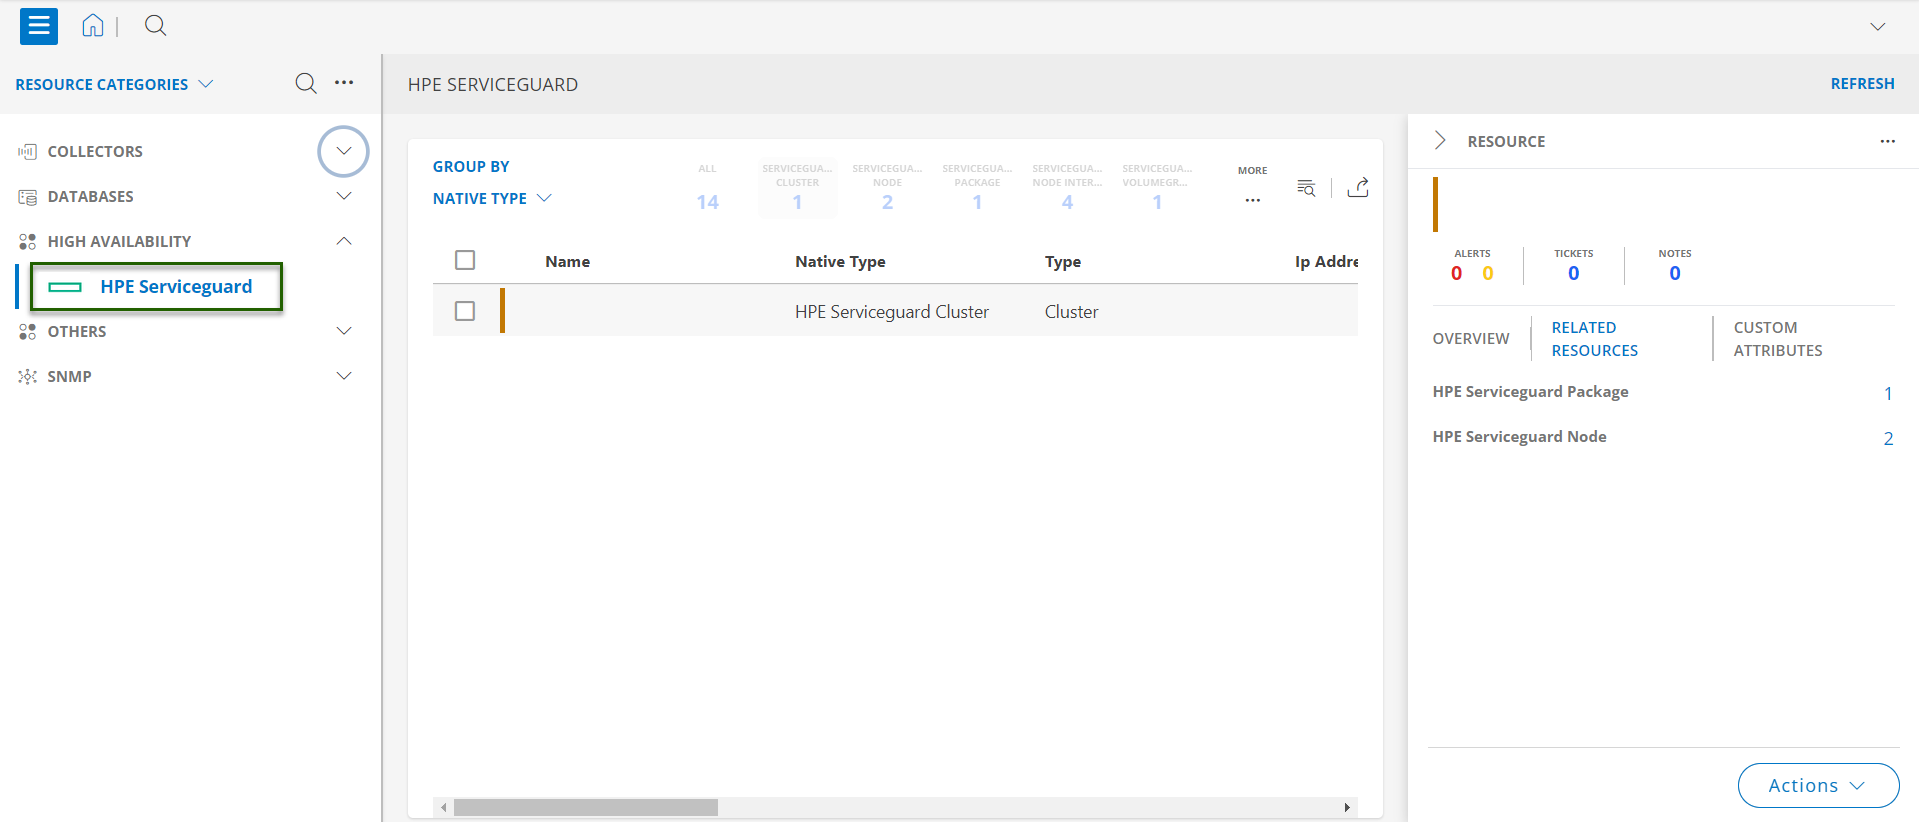Filter by Serviceguard VolumeGroup type
The image size is (1919, 822).
click(1157, 188)
